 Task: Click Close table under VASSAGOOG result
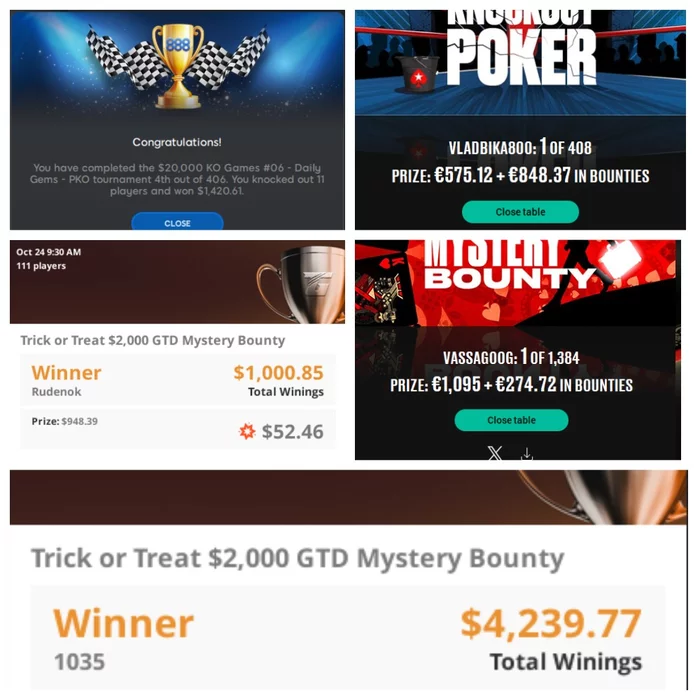click(511, 420)
